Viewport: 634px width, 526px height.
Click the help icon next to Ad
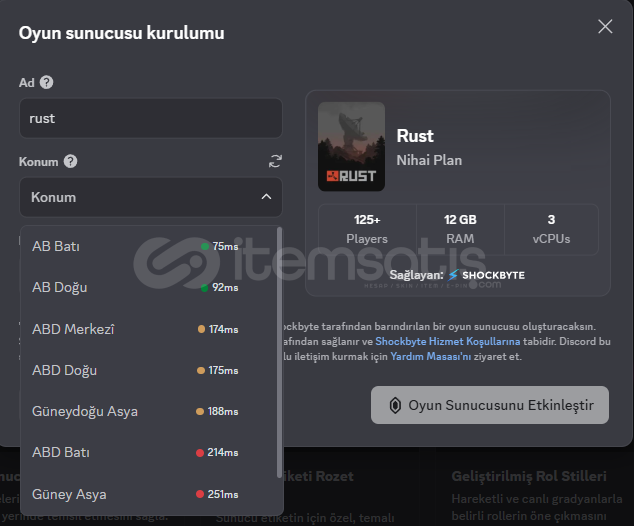[46, 82]
